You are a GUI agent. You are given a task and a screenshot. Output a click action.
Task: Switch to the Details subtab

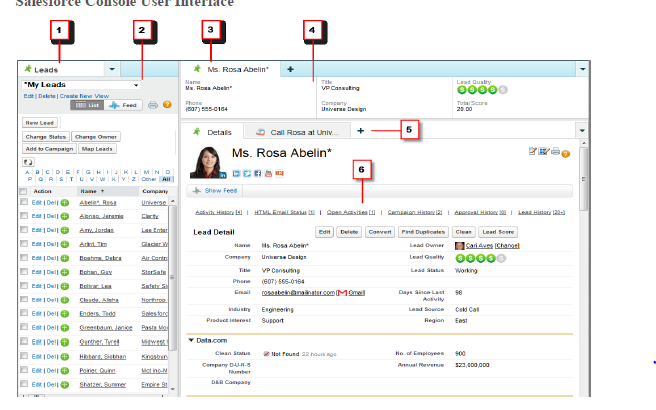(x=213, y=132)
